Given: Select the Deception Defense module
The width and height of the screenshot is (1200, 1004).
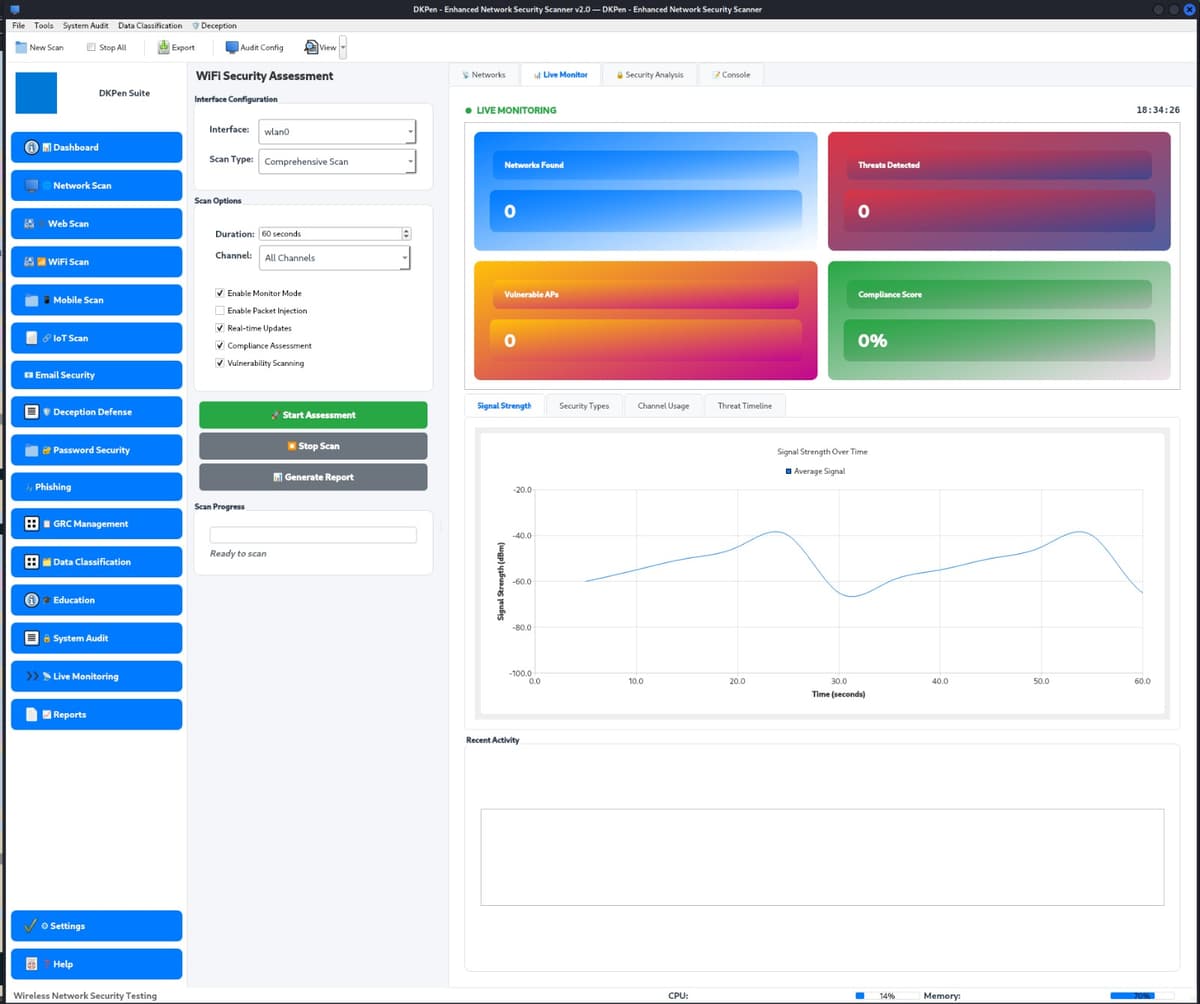Looking at the screenshot, I should pyautogui.click(x=96, y=411).
